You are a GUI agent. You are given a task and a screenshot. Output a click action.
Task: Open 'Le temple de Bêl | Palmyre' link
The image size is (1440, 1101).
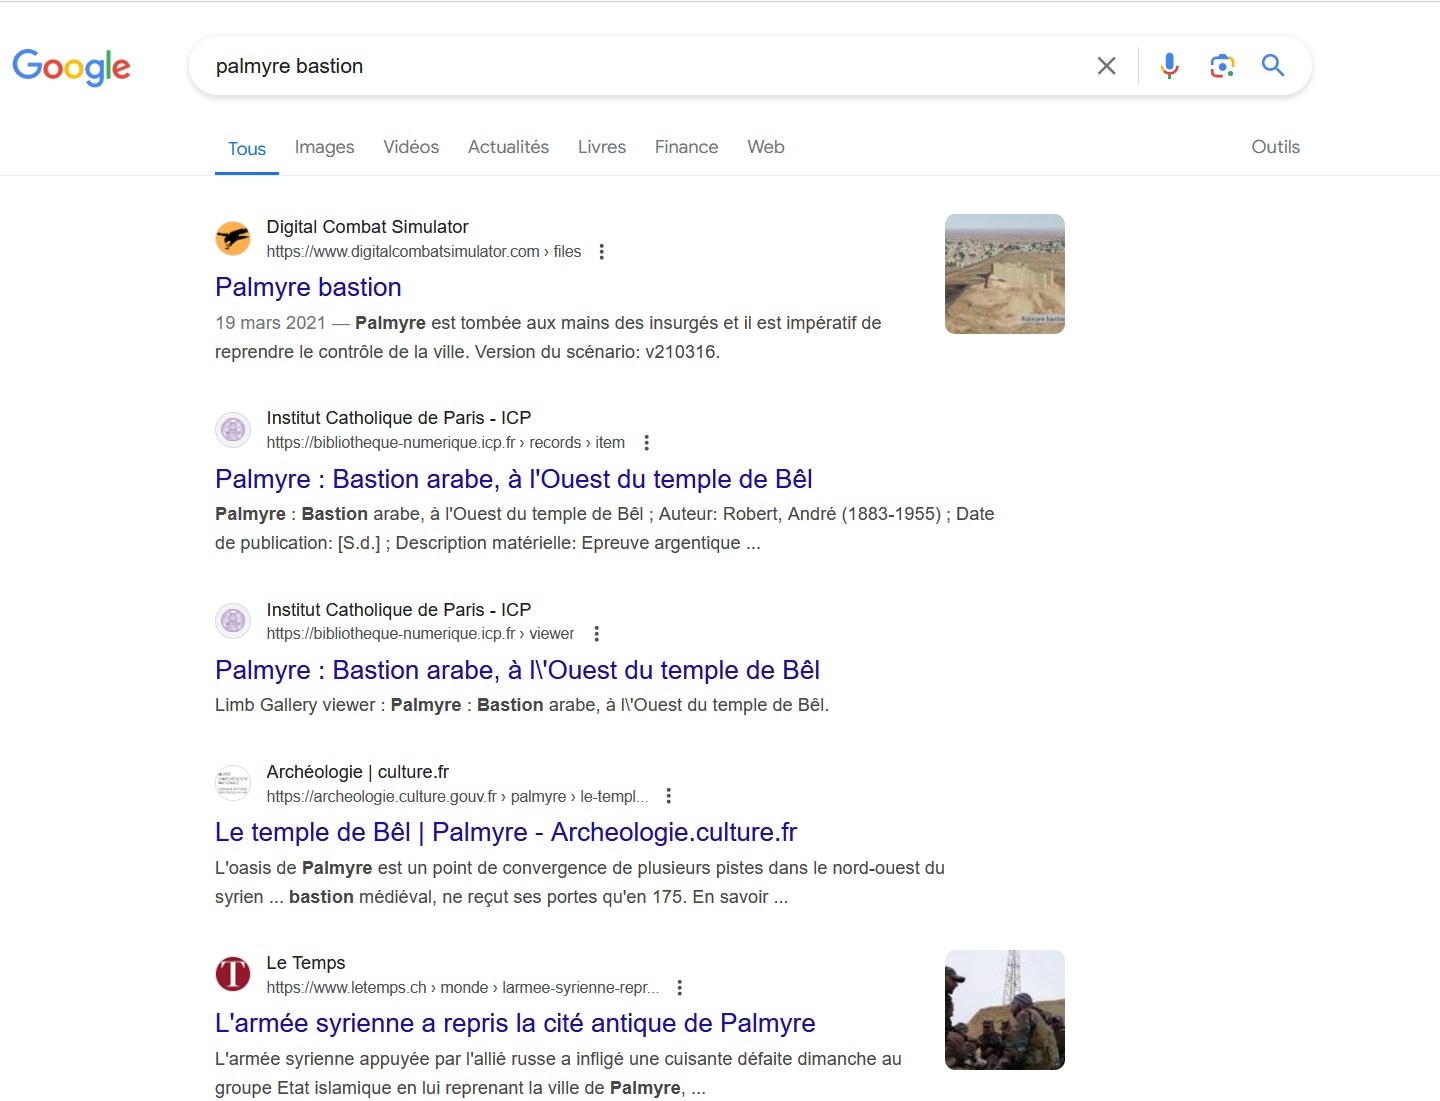pyautogui.click(x=506, y=832)
